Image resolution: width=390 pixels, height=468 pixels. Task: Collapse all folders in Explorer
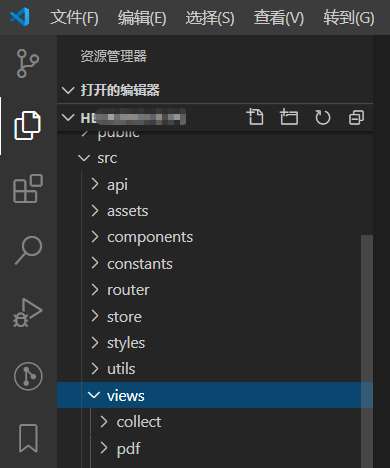[356, 117]
